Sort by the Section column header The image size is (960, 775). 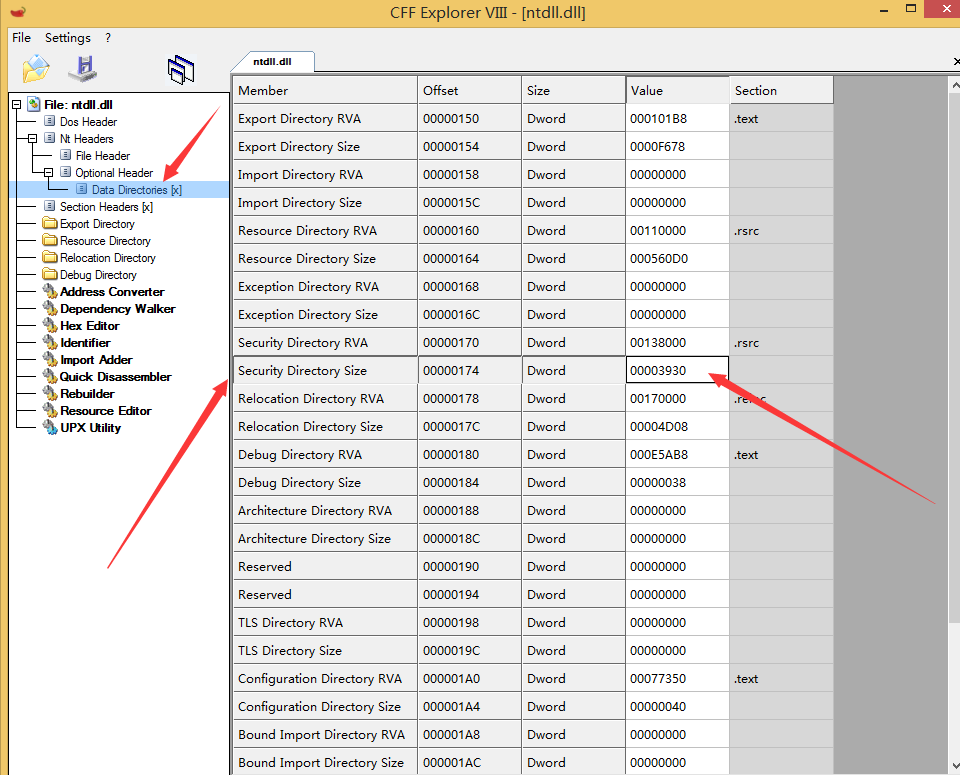pyautogui.click(x=782, y=90)
